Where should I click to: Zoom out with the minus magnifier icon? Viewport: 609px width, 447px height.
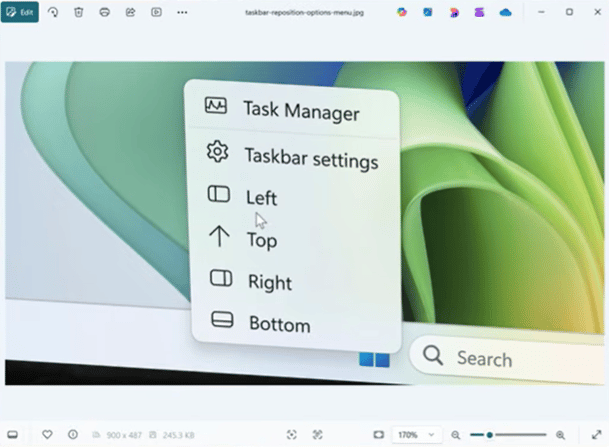[x=456, y=435]
